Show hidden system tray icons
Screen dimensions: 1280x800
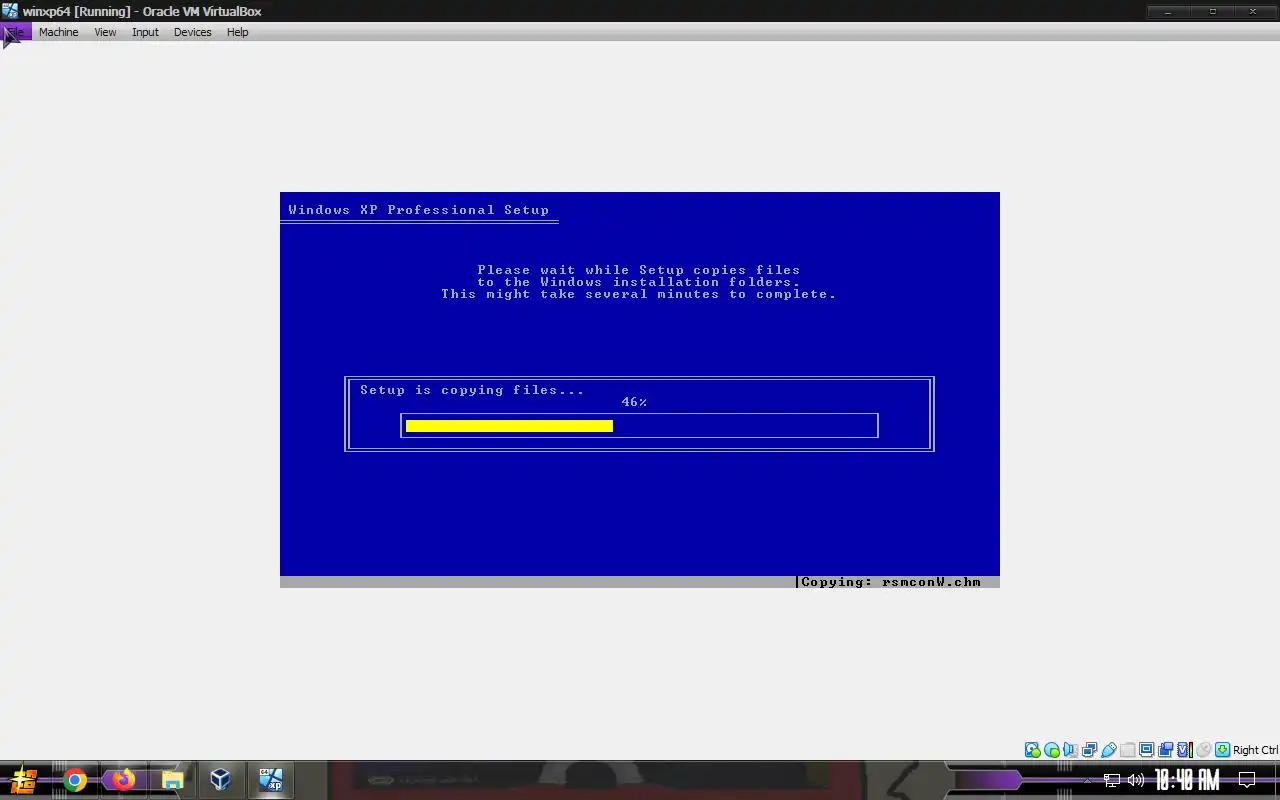(1088, 780)
